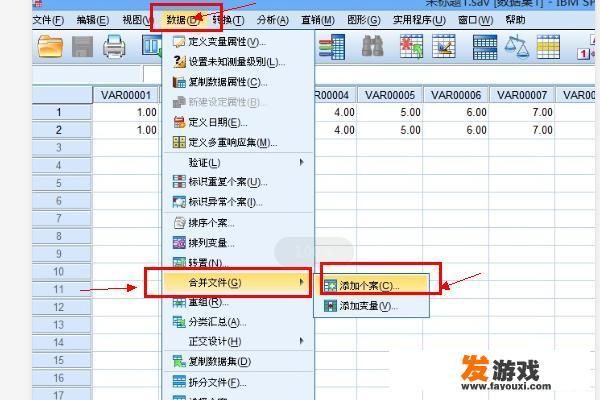600x400 pixels.
Task: Open the Window (窗口) menu
Action: pyautogui.click(x=476, y=20)
